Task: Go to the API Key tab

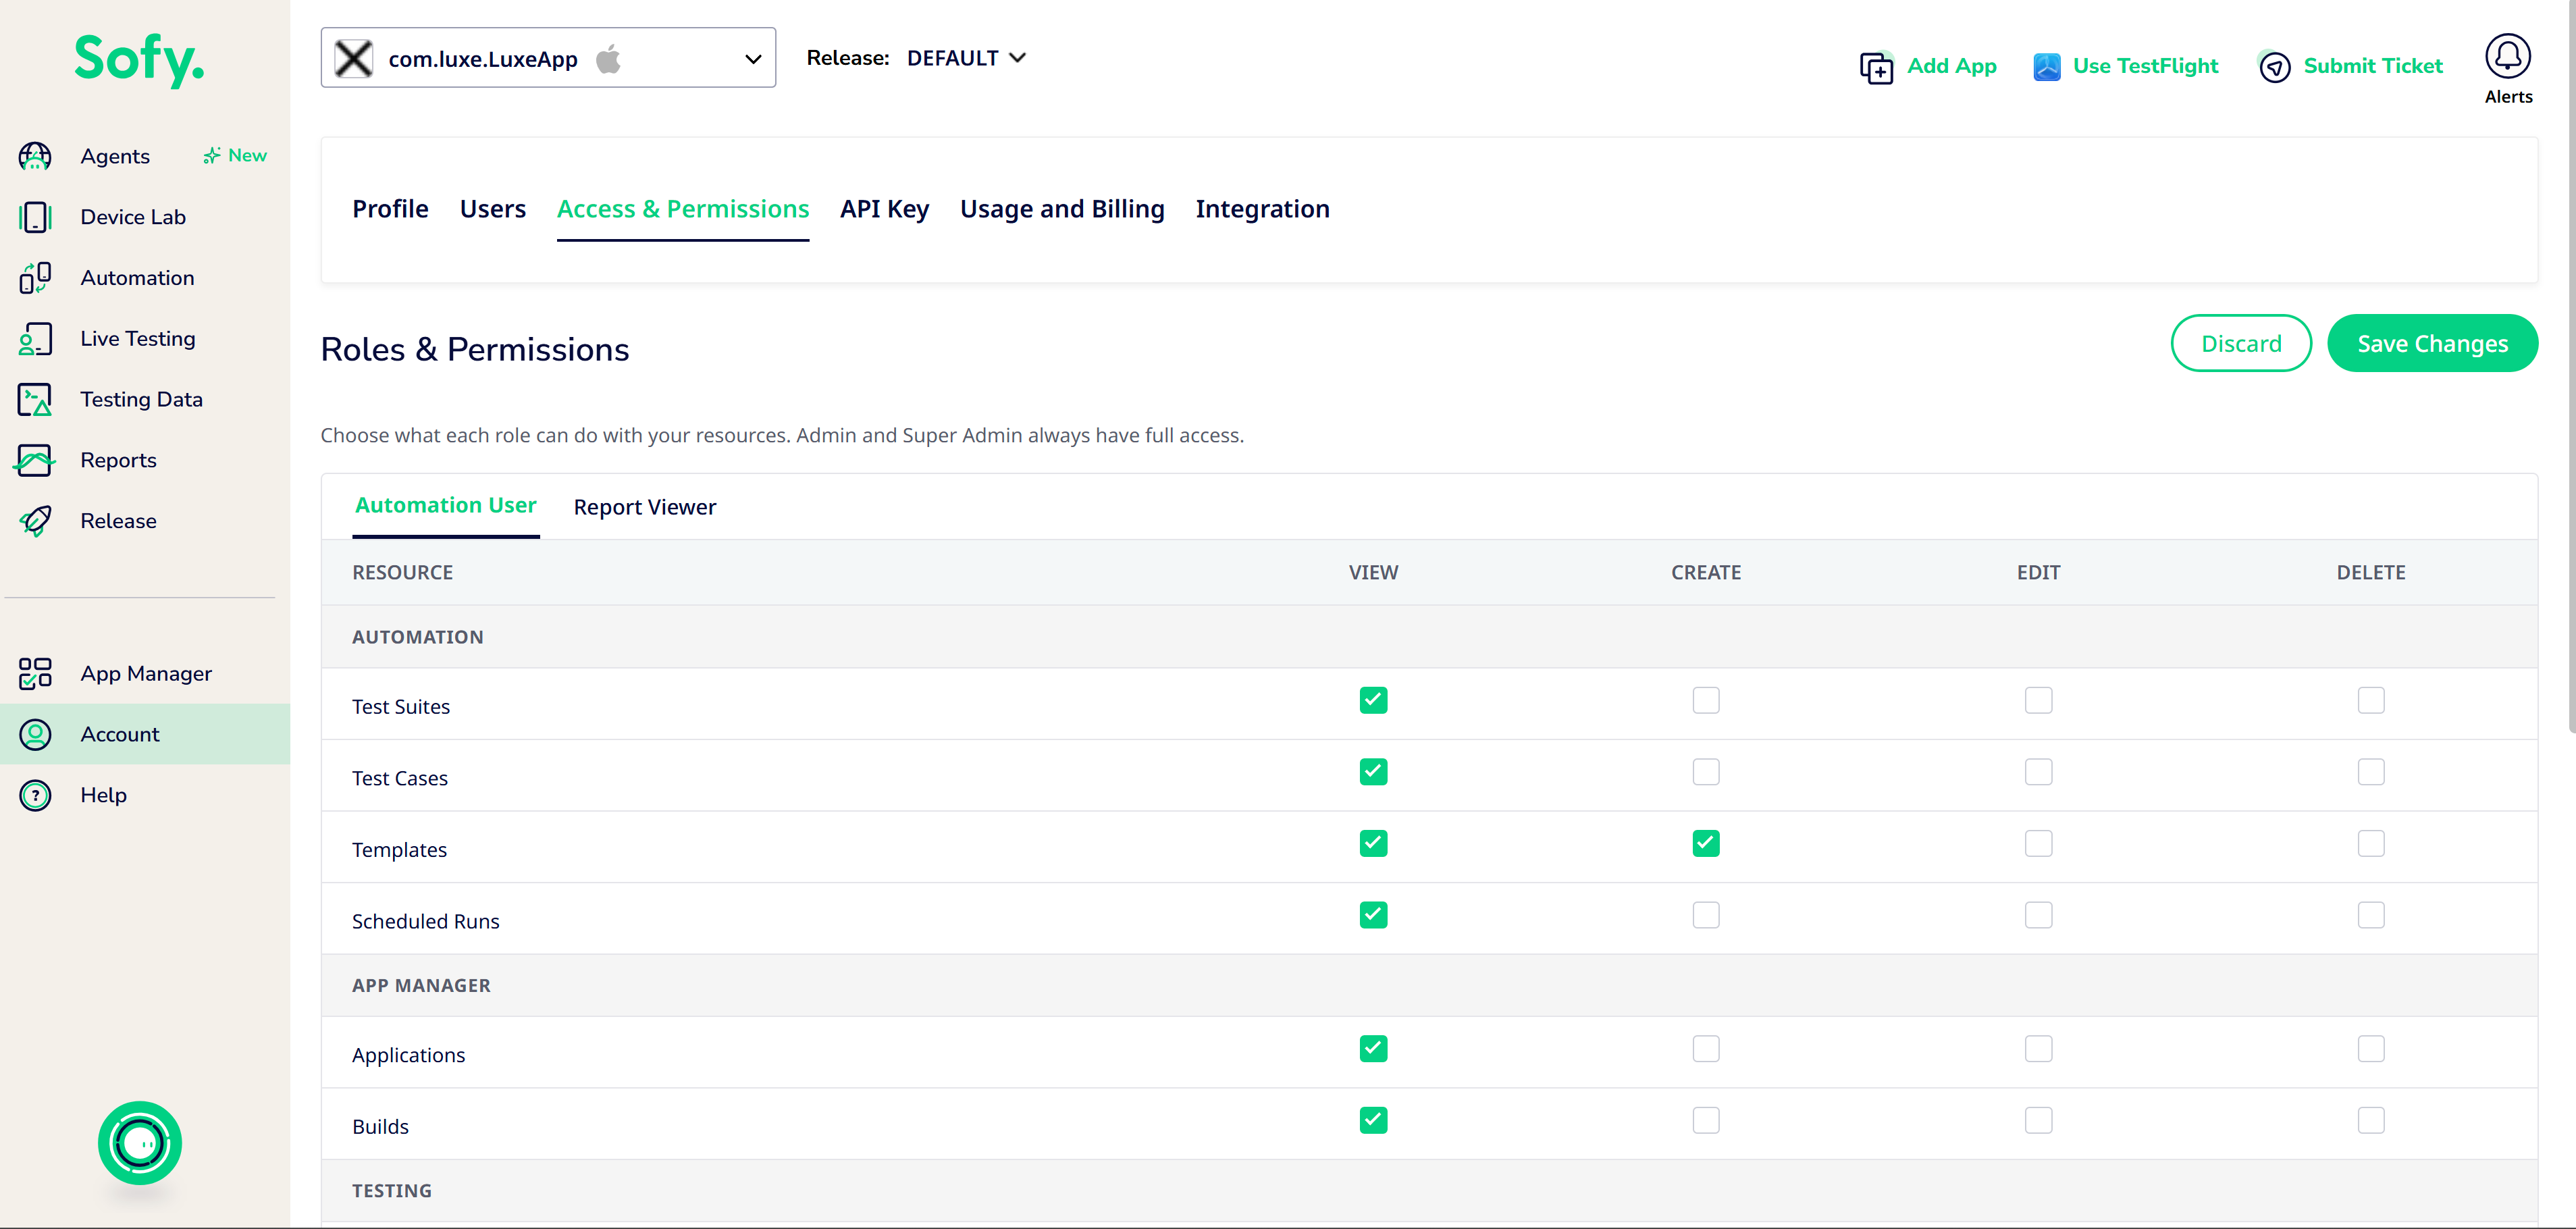Action: pos(884,209)
